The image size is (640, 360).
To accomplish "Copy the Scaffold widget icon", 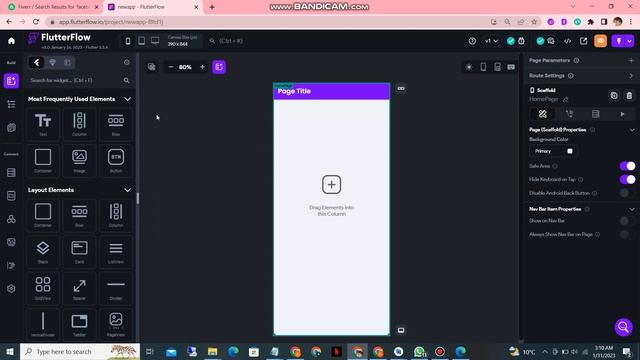I will click(x=614, y=96).
